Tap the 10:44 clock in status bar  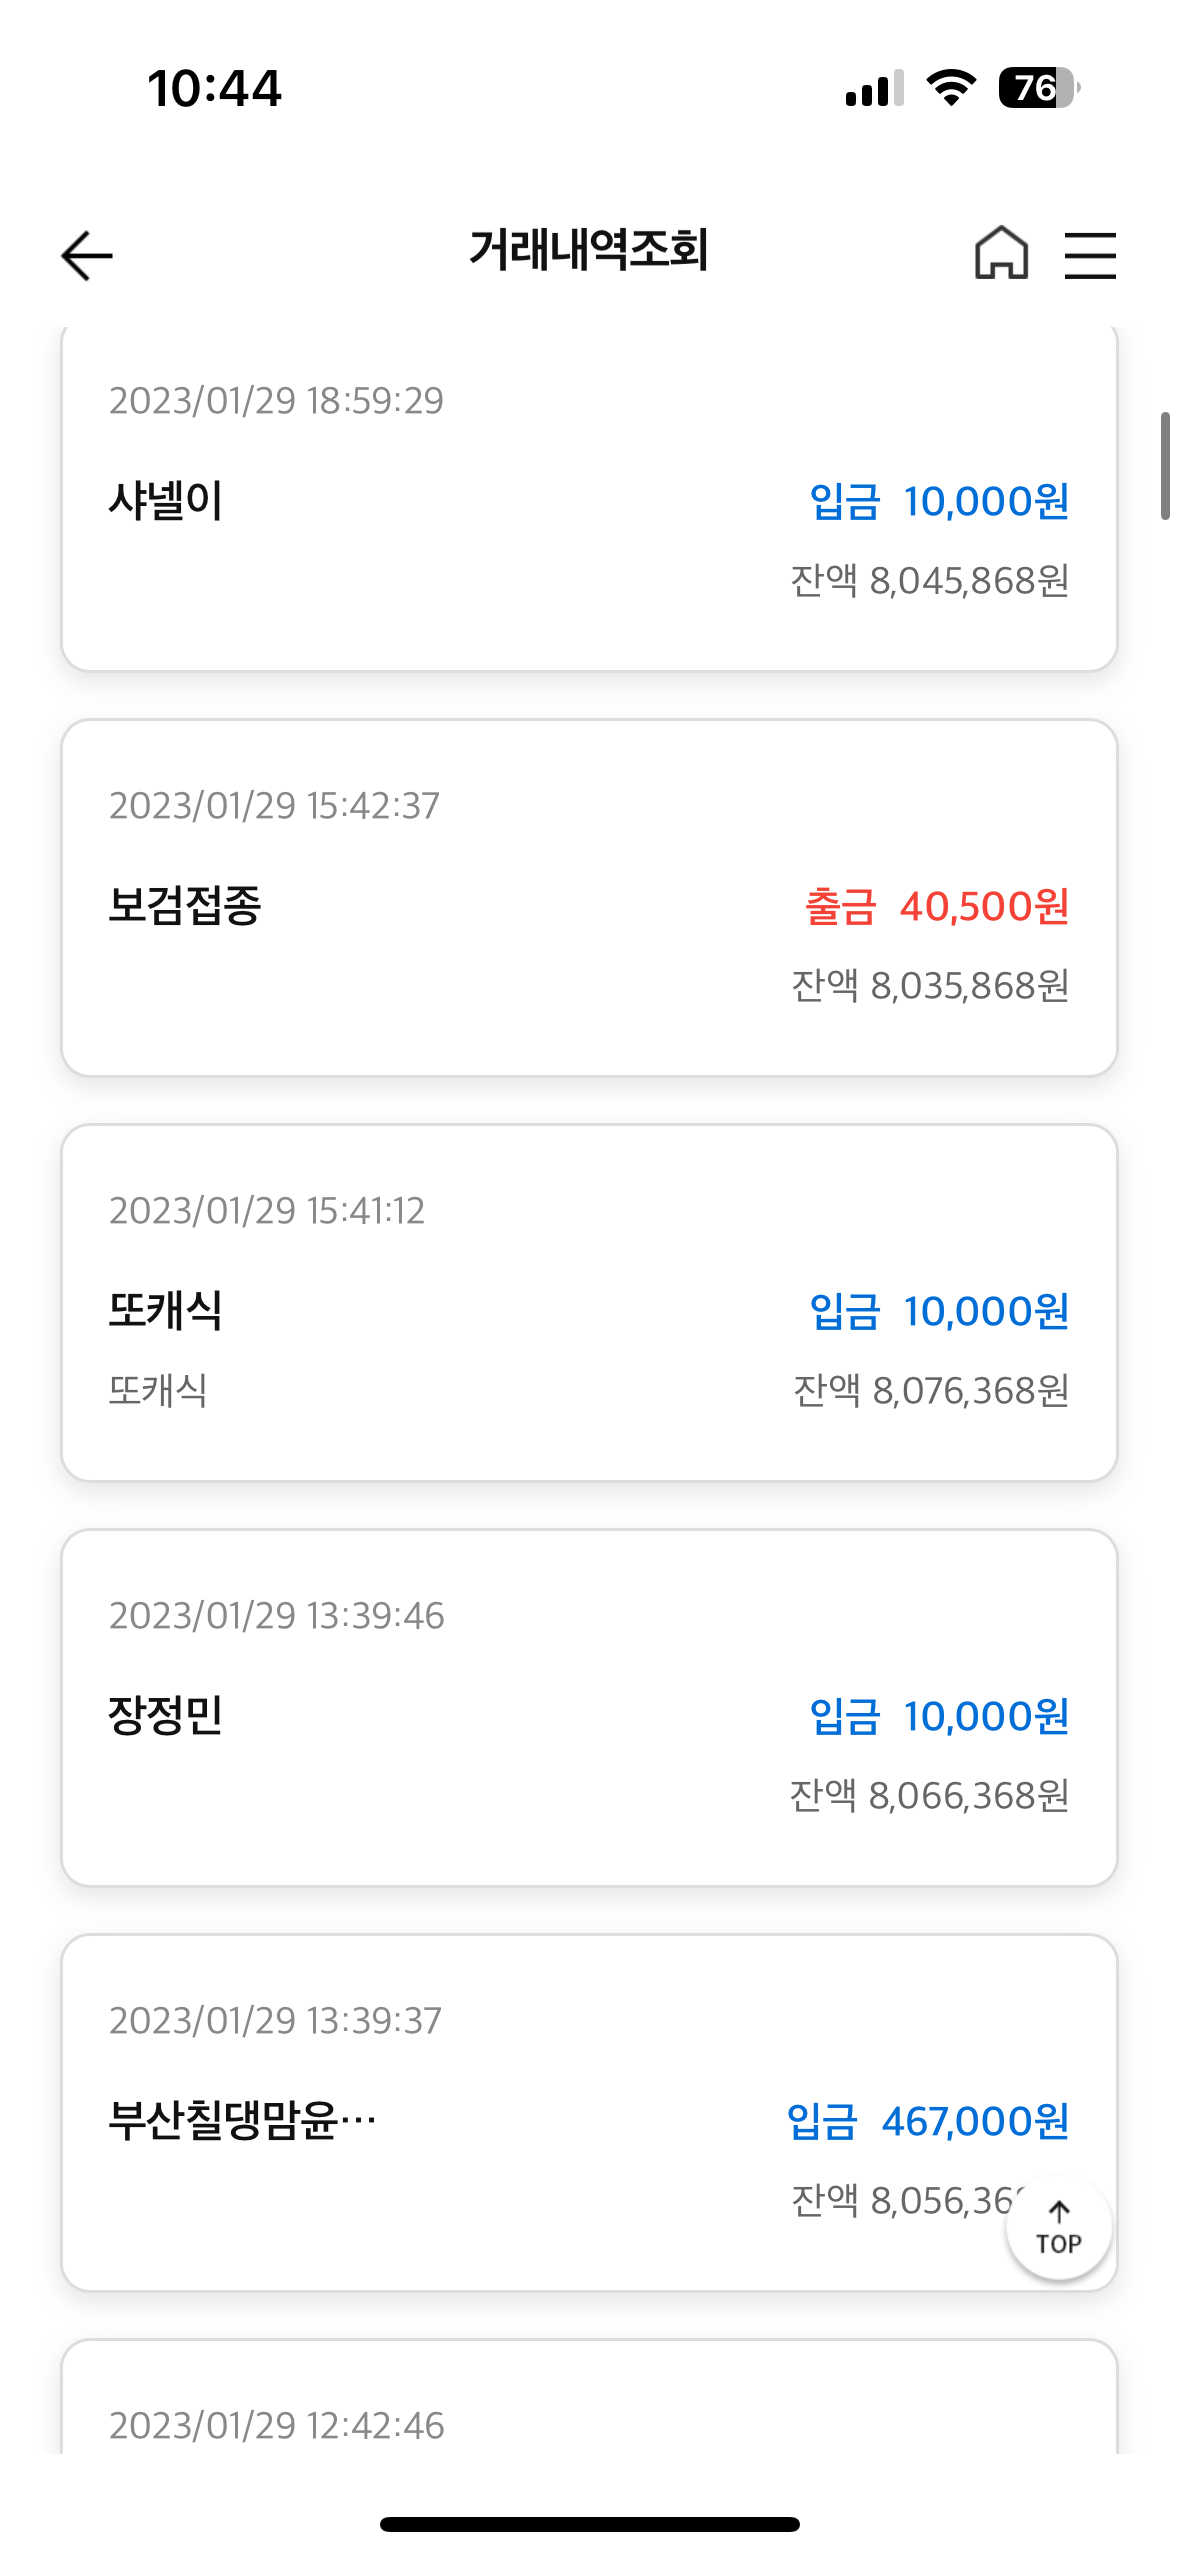point(215,88)
